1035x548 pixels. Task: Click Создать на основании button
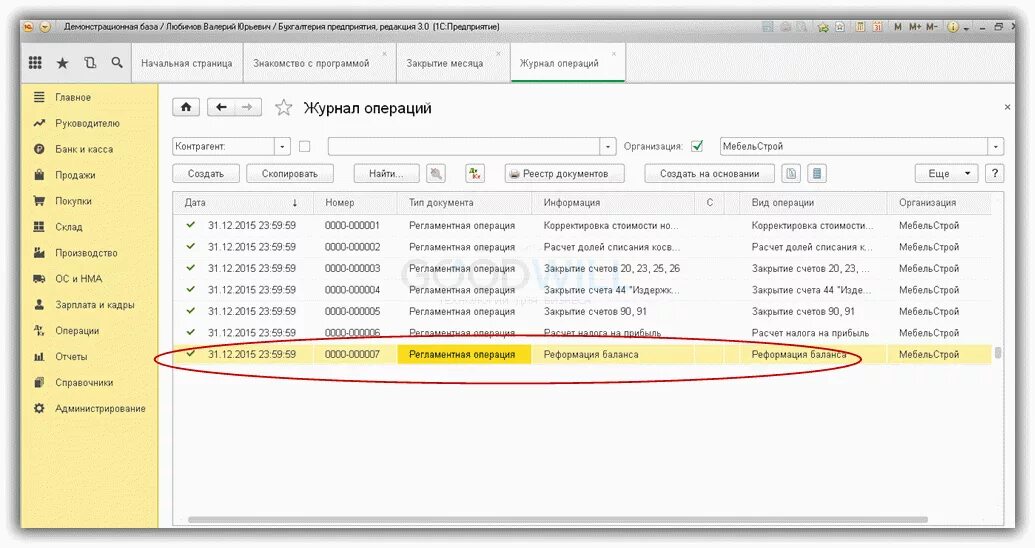[x=710, y=174]
